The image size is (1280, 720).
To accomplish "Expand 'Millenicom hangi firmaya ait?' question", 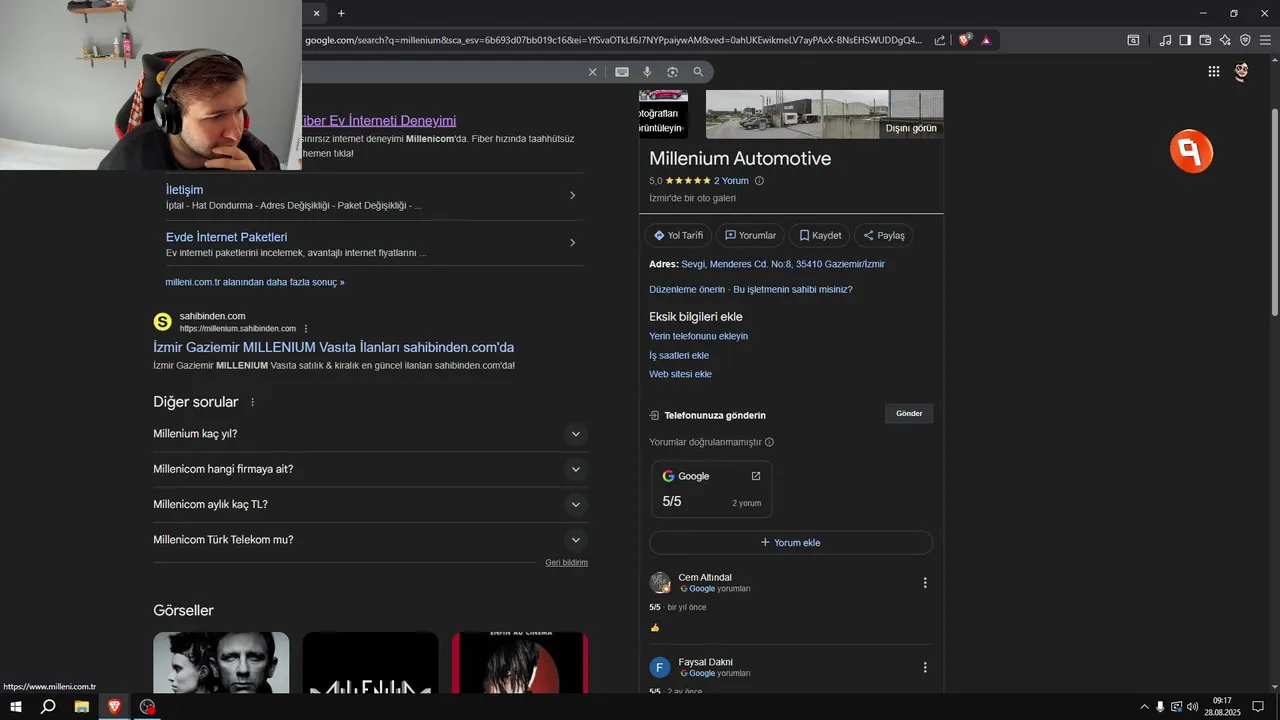I will [x=370, y=469].
